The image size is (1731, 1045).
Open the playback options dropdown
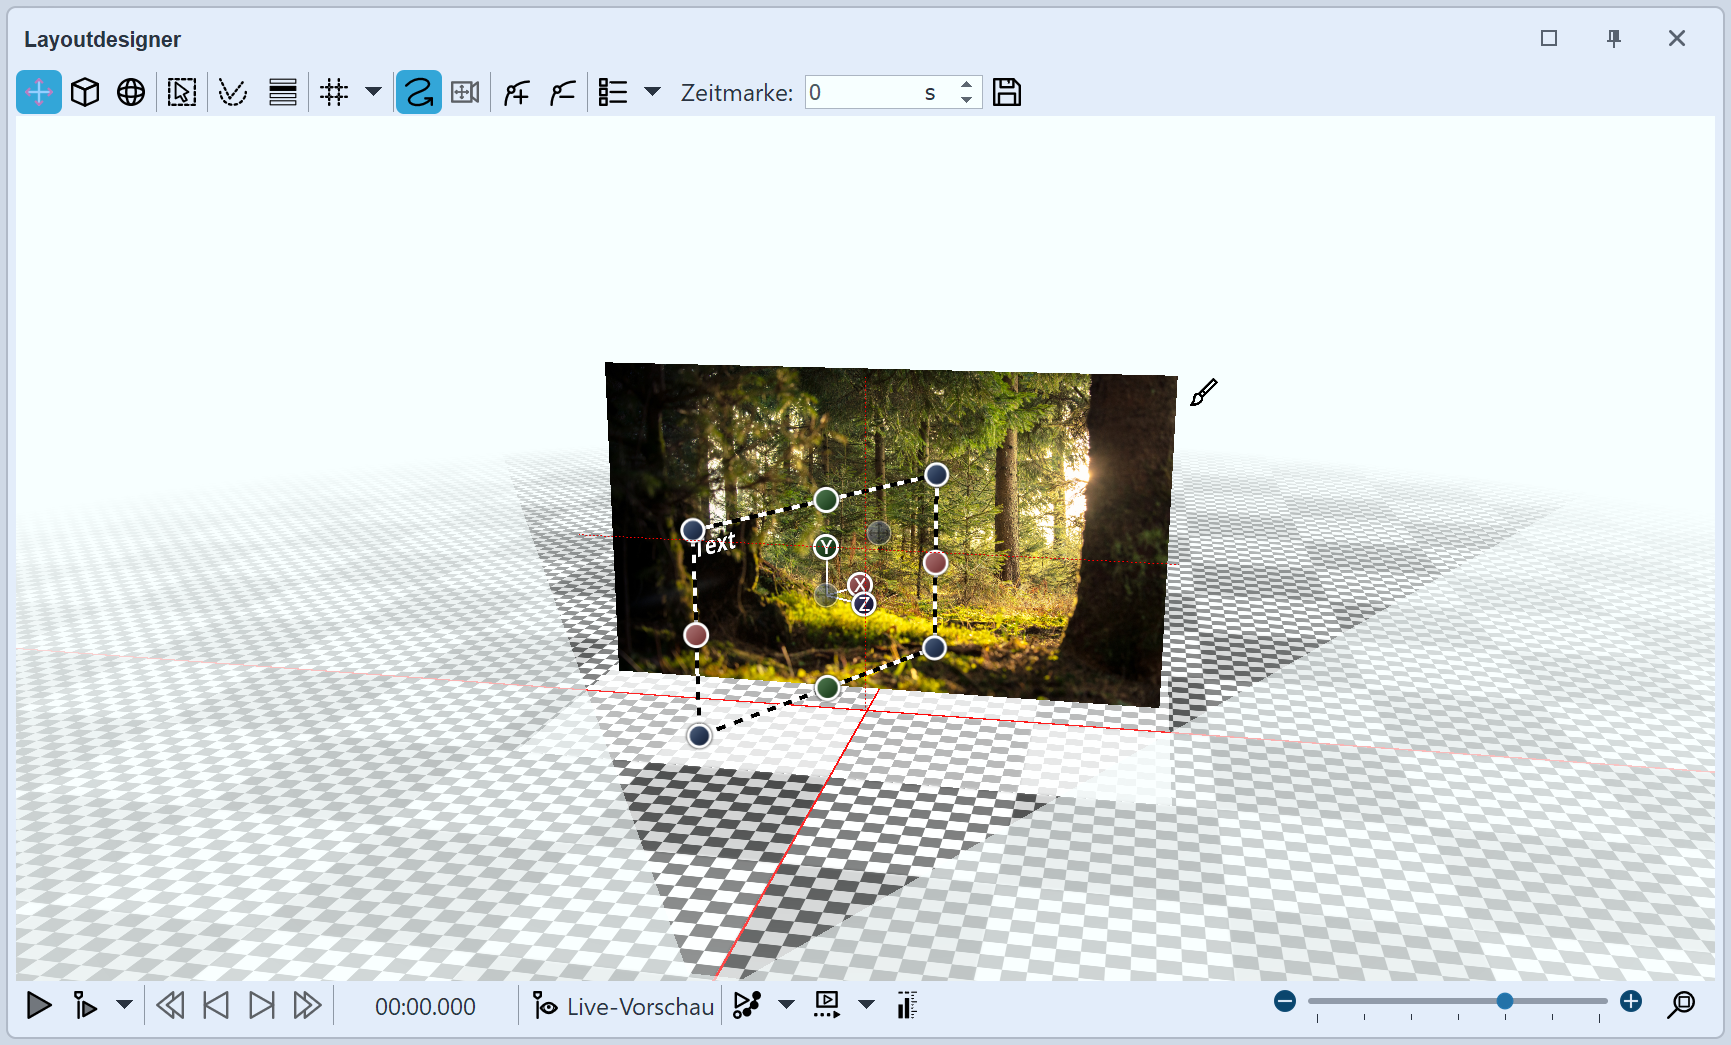(124, 1005)
